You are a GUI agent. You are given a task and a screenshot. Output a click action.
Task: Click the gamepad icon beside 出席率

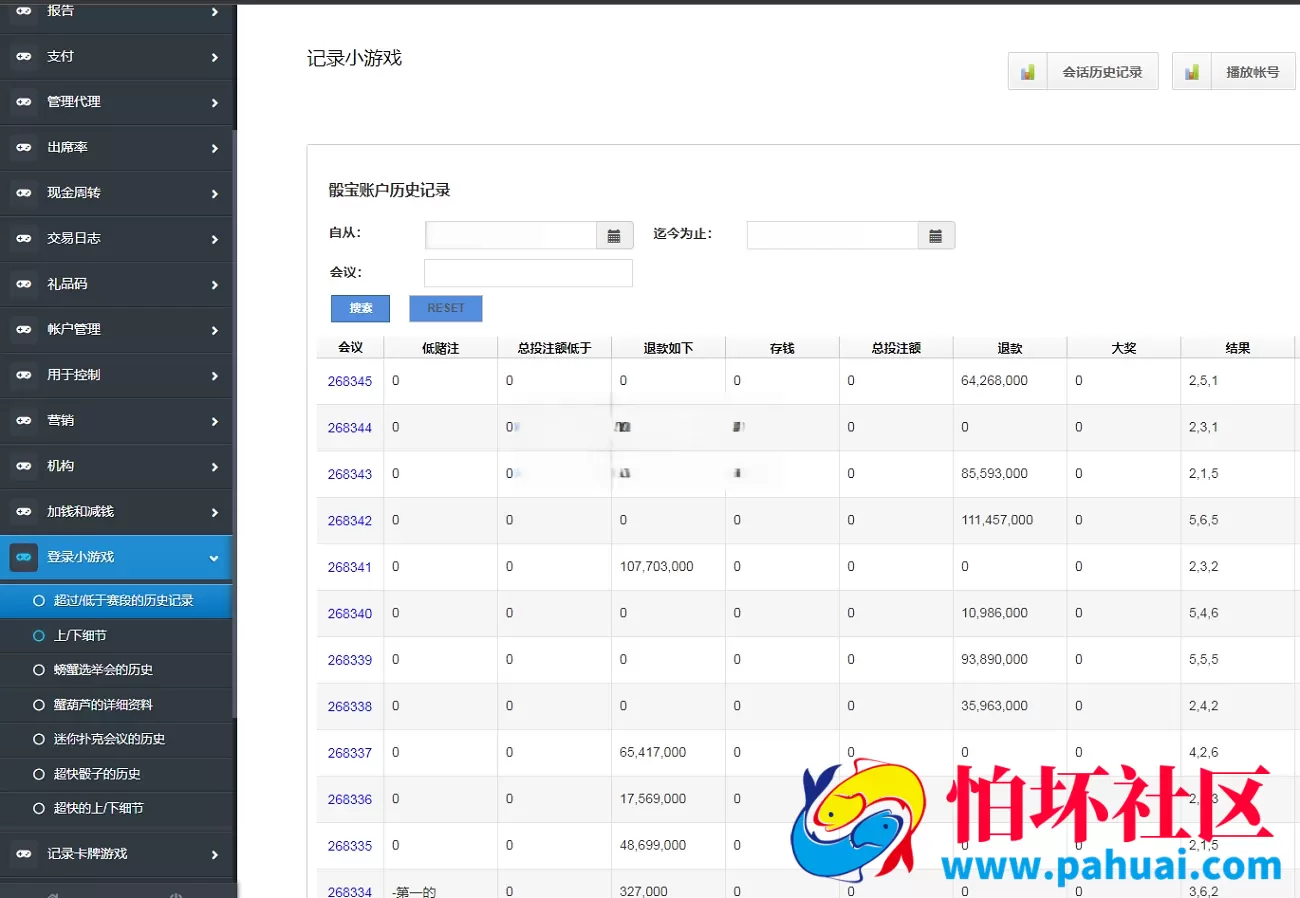[x=24, y=148]
